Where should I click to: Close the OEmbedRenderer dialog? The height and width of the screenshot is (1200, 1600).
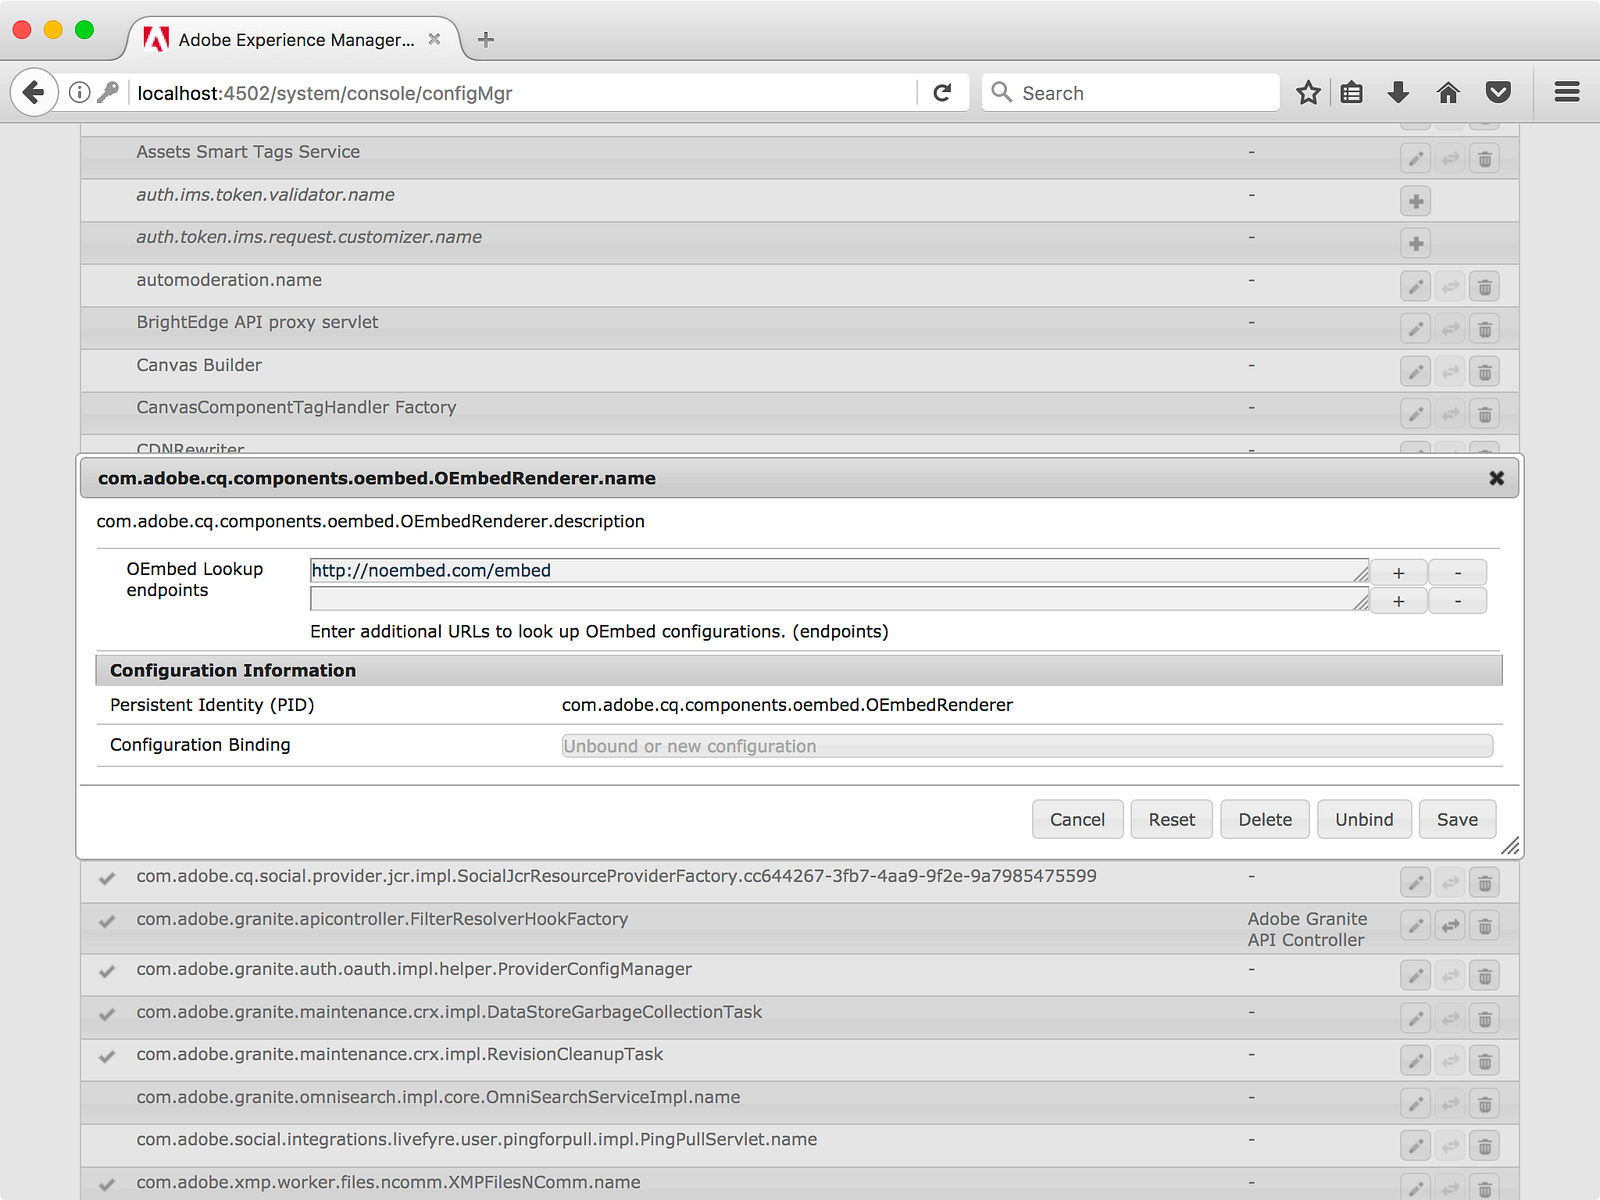coord(1497,478)
